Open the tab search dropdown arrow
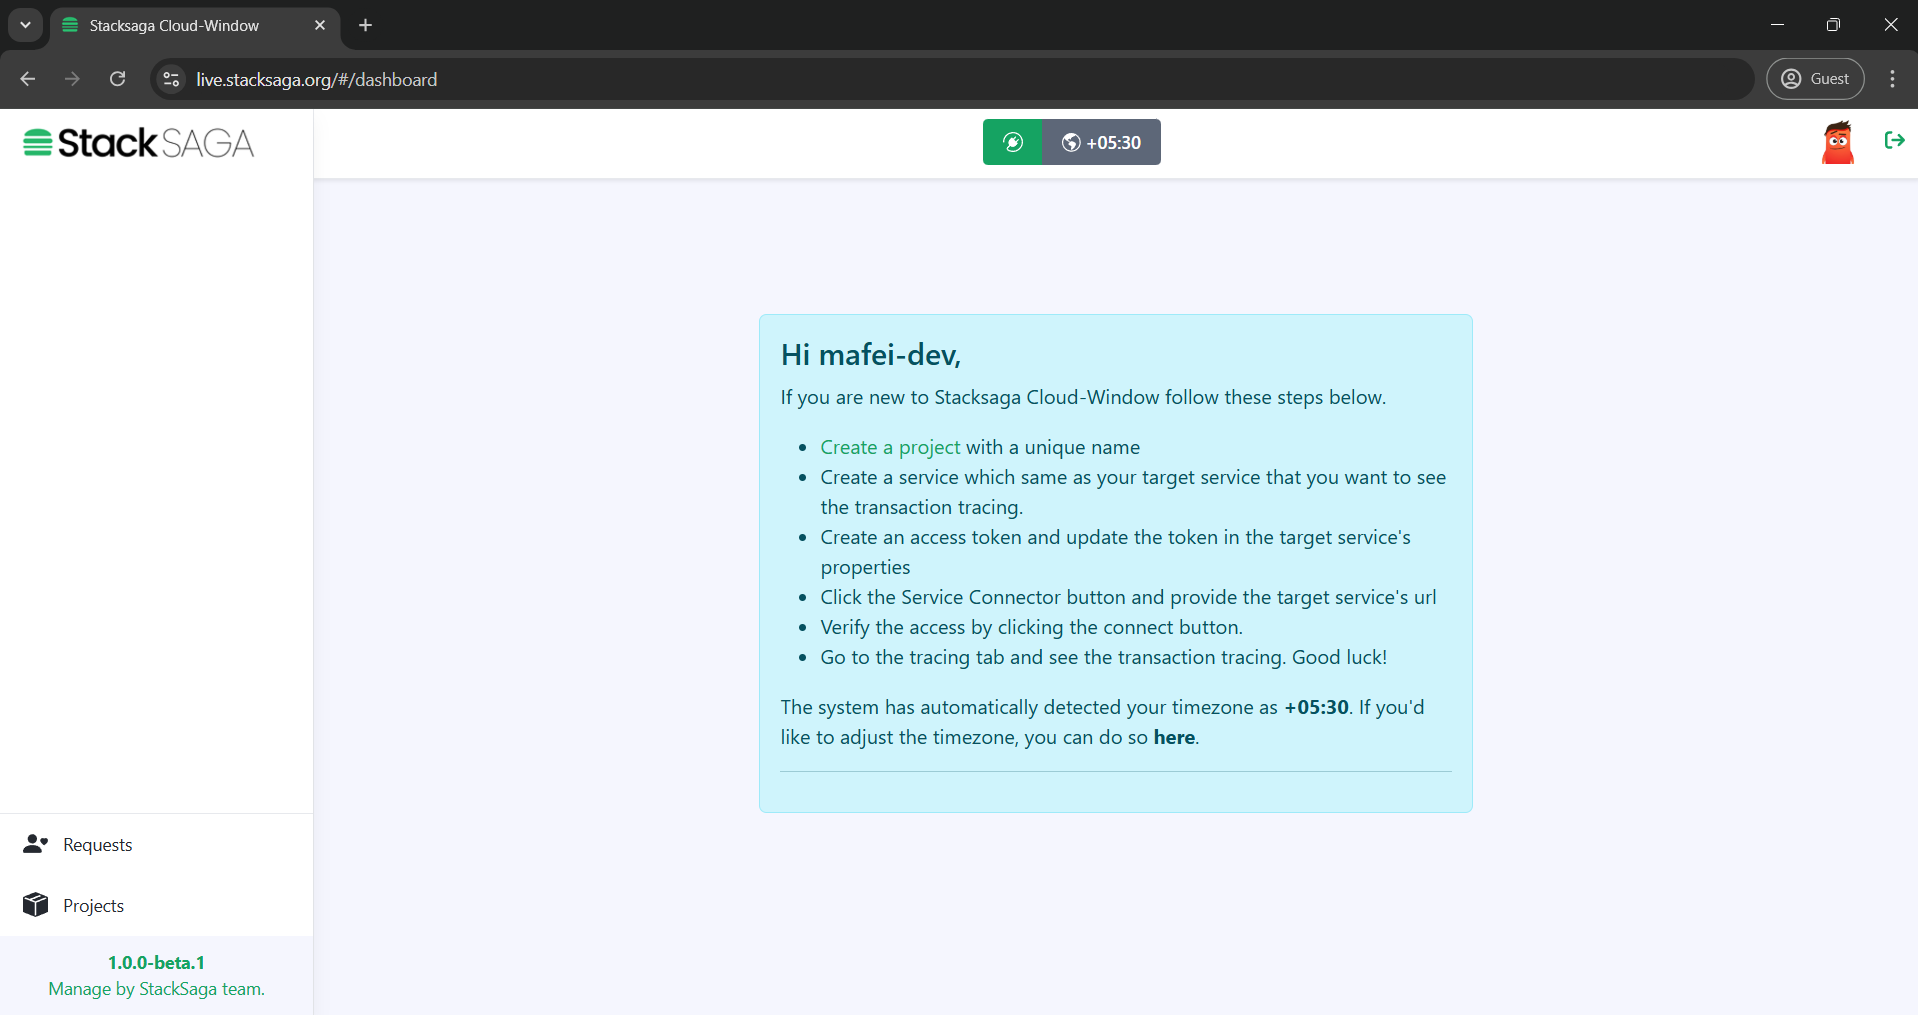Viewport: 1918px width, 1015px height. [25, 25]
